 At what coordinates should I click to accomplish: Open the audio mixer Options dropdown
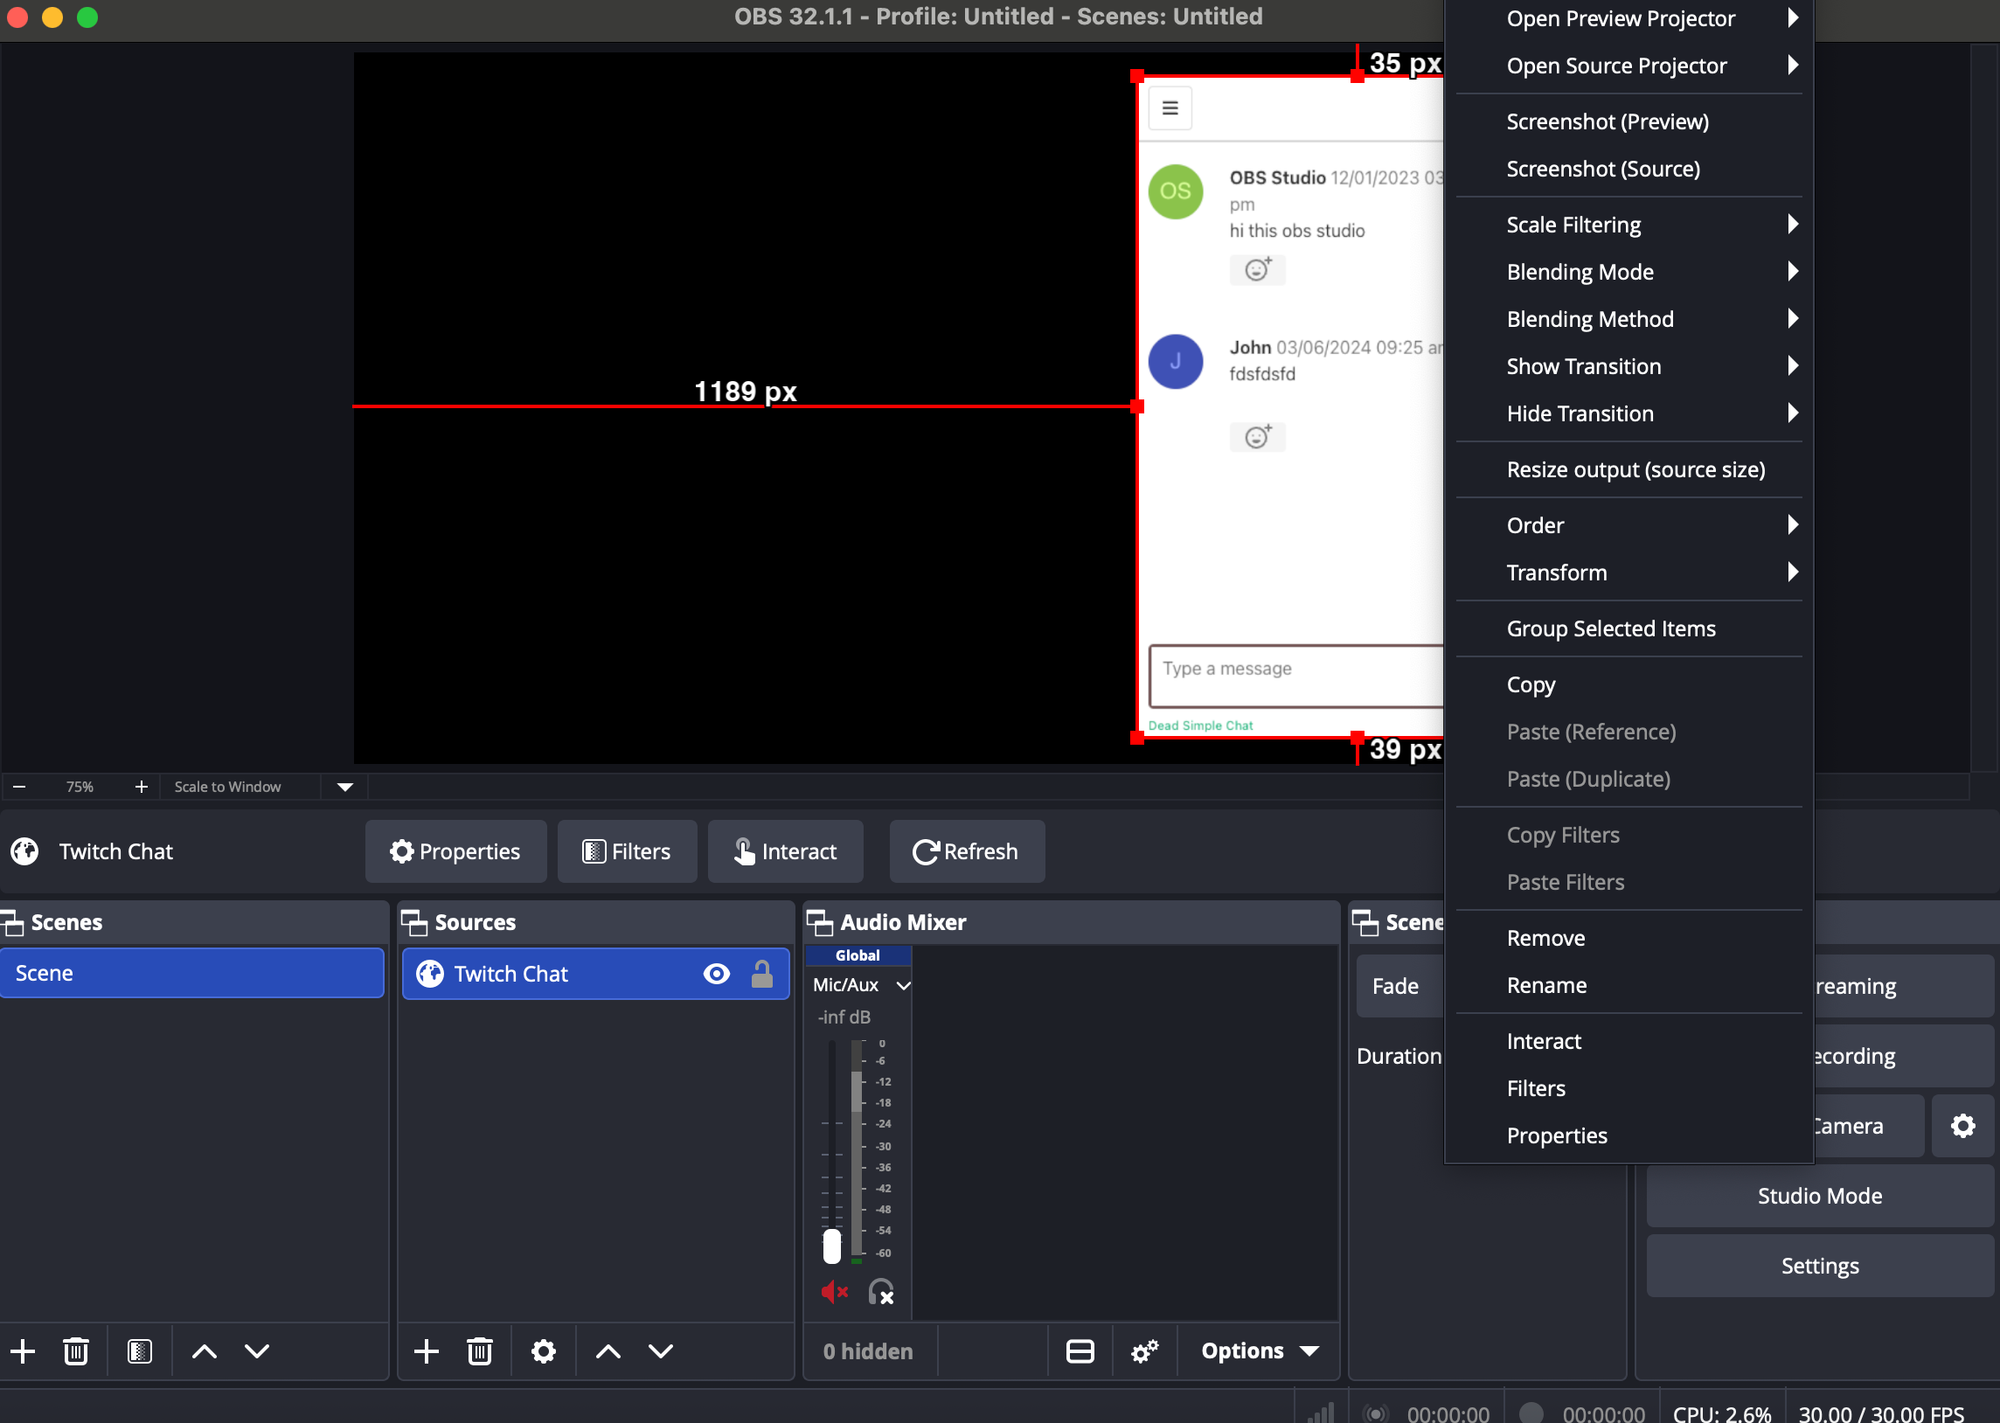1260,1351
